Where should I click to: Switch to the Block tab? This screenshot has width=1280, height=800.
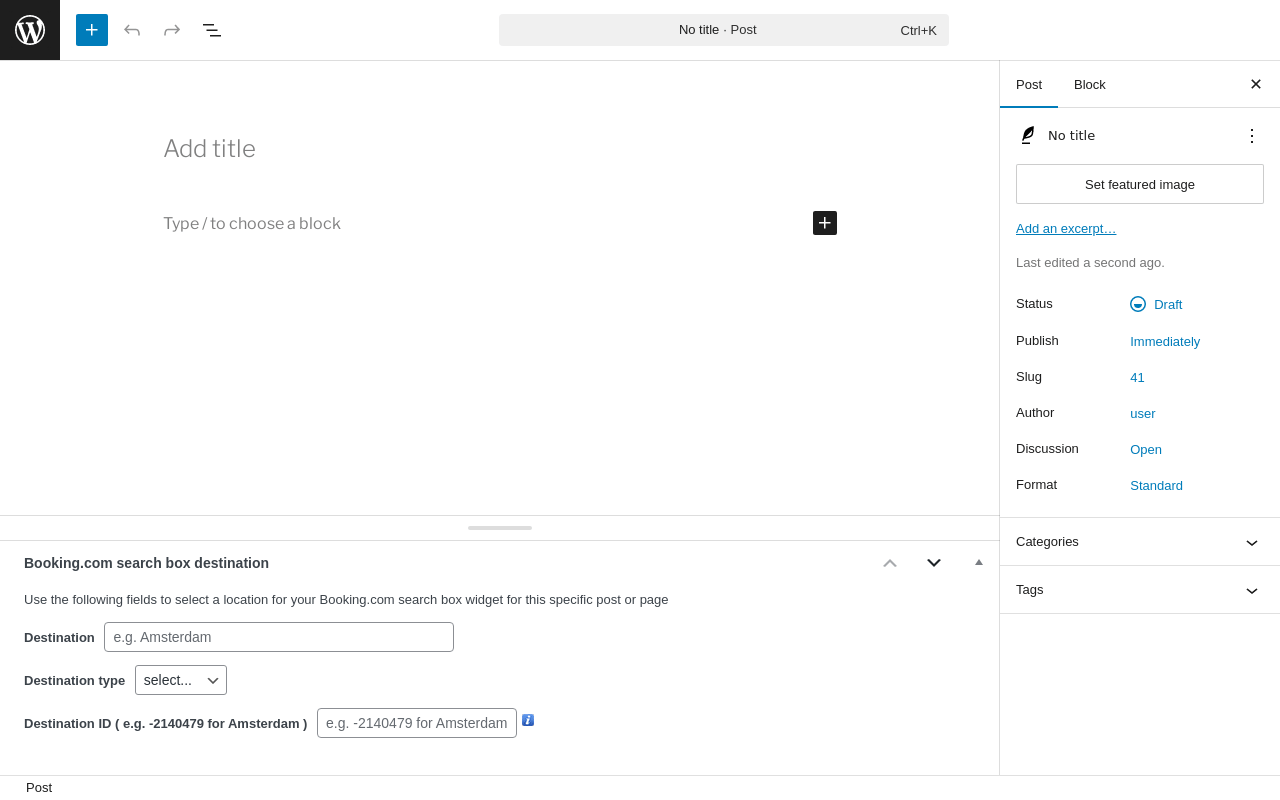1090,84
